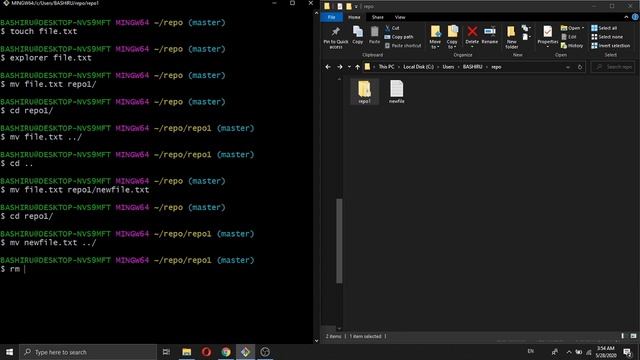
Task: Open the Open button dropdown arrow
Action: point(583,28)
